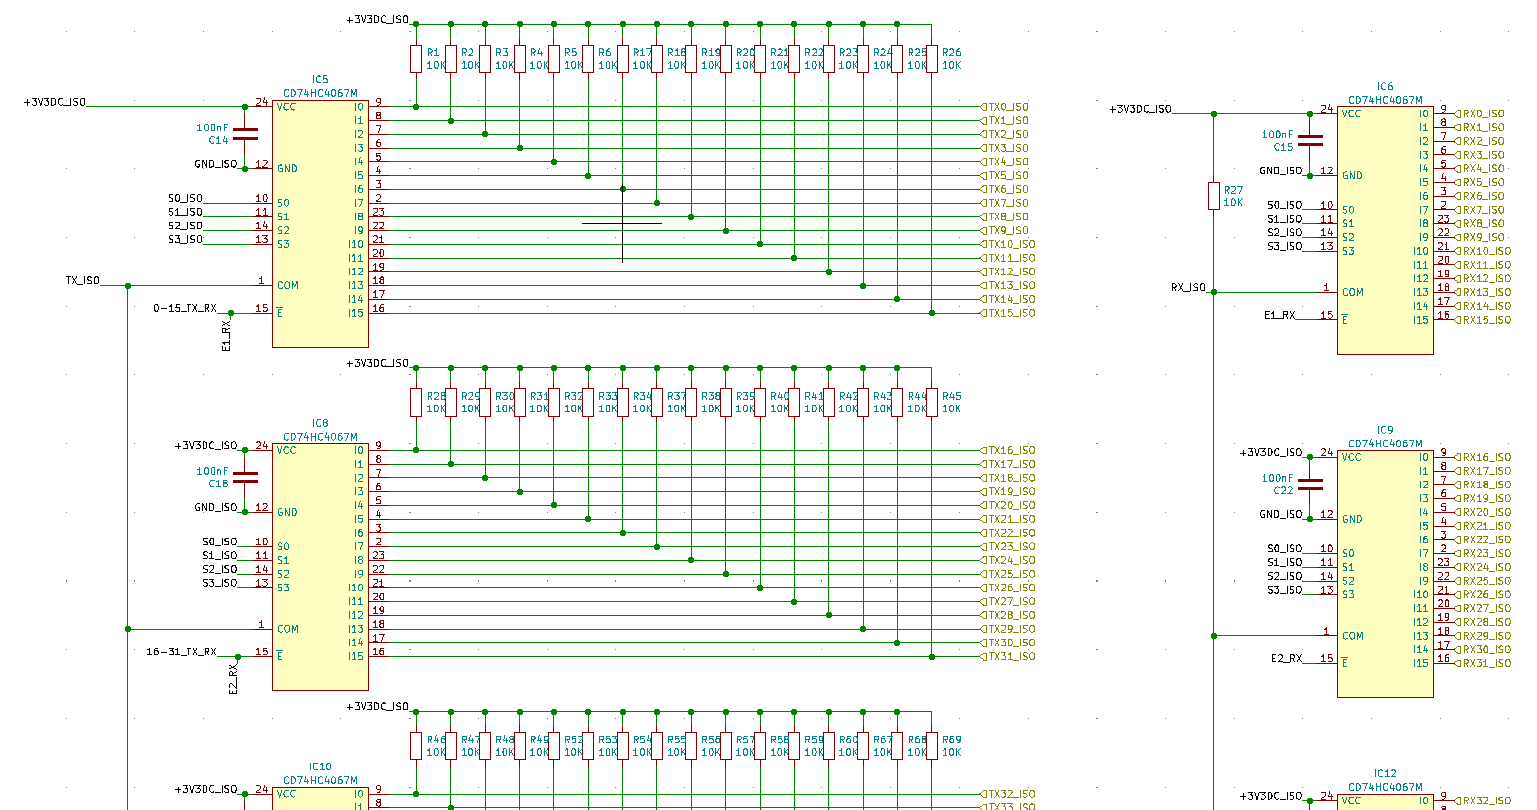
Task: Select resistor R69 symbol
Action: [x=932, y=746]
